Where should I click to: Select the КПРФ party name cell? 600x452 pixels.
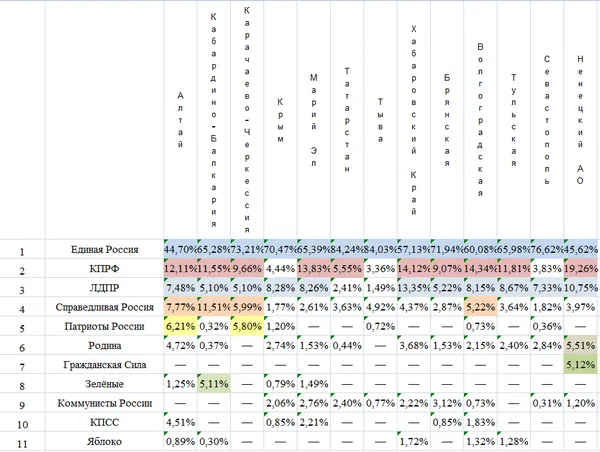(104, 269)
